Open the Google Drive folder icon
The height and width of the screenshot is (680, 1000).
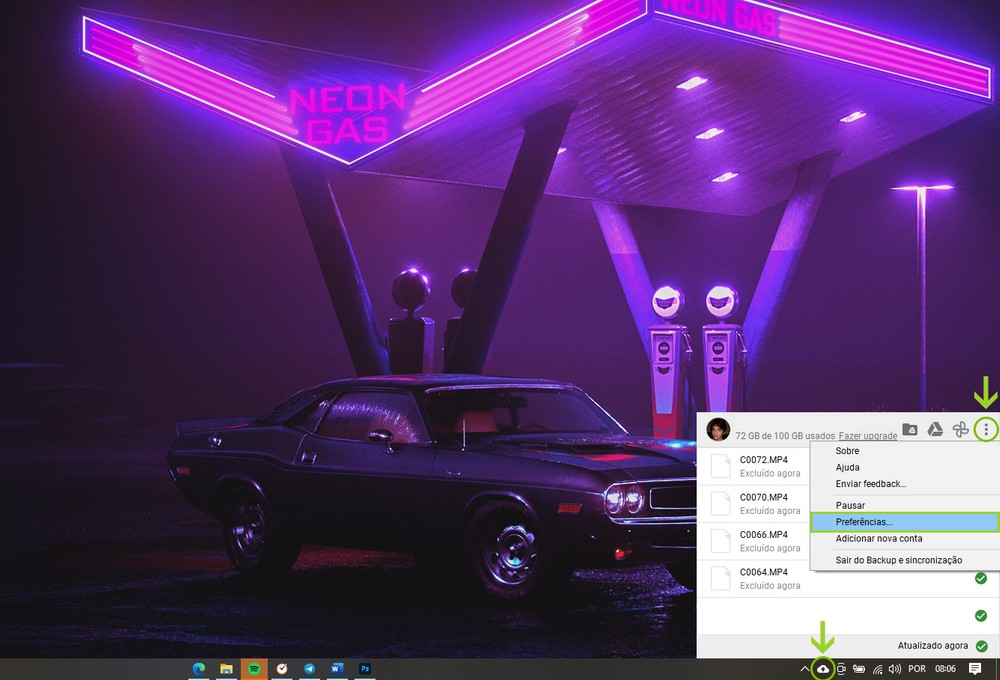point(910,430)
